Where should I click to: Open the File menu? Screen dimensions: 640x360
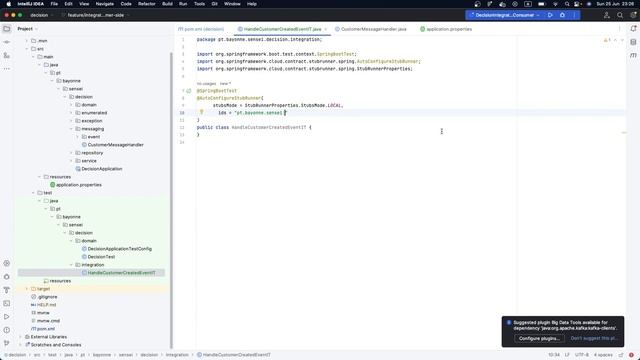[x=54, y=4]
